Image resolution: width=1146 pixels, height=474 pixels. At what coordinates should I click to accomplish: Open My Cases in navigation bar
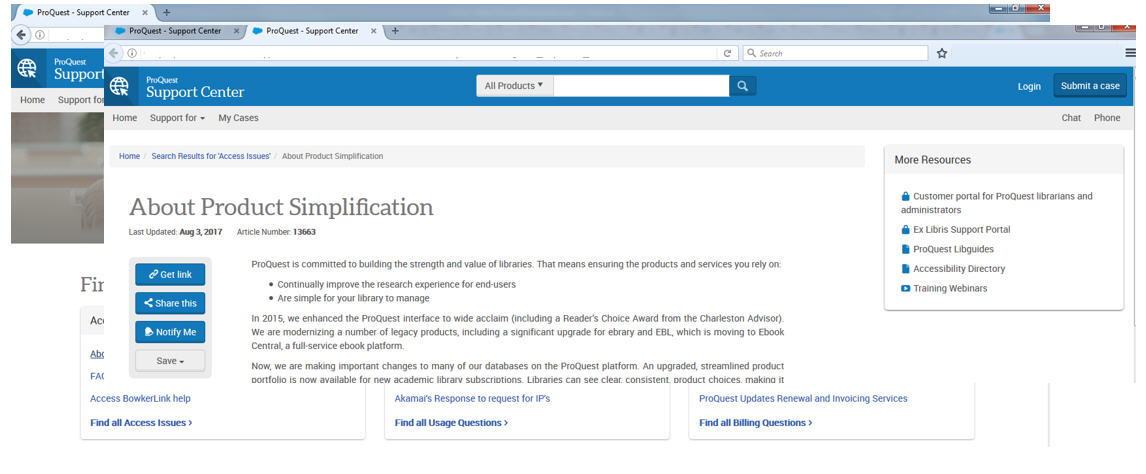click(x=238, y=118)
